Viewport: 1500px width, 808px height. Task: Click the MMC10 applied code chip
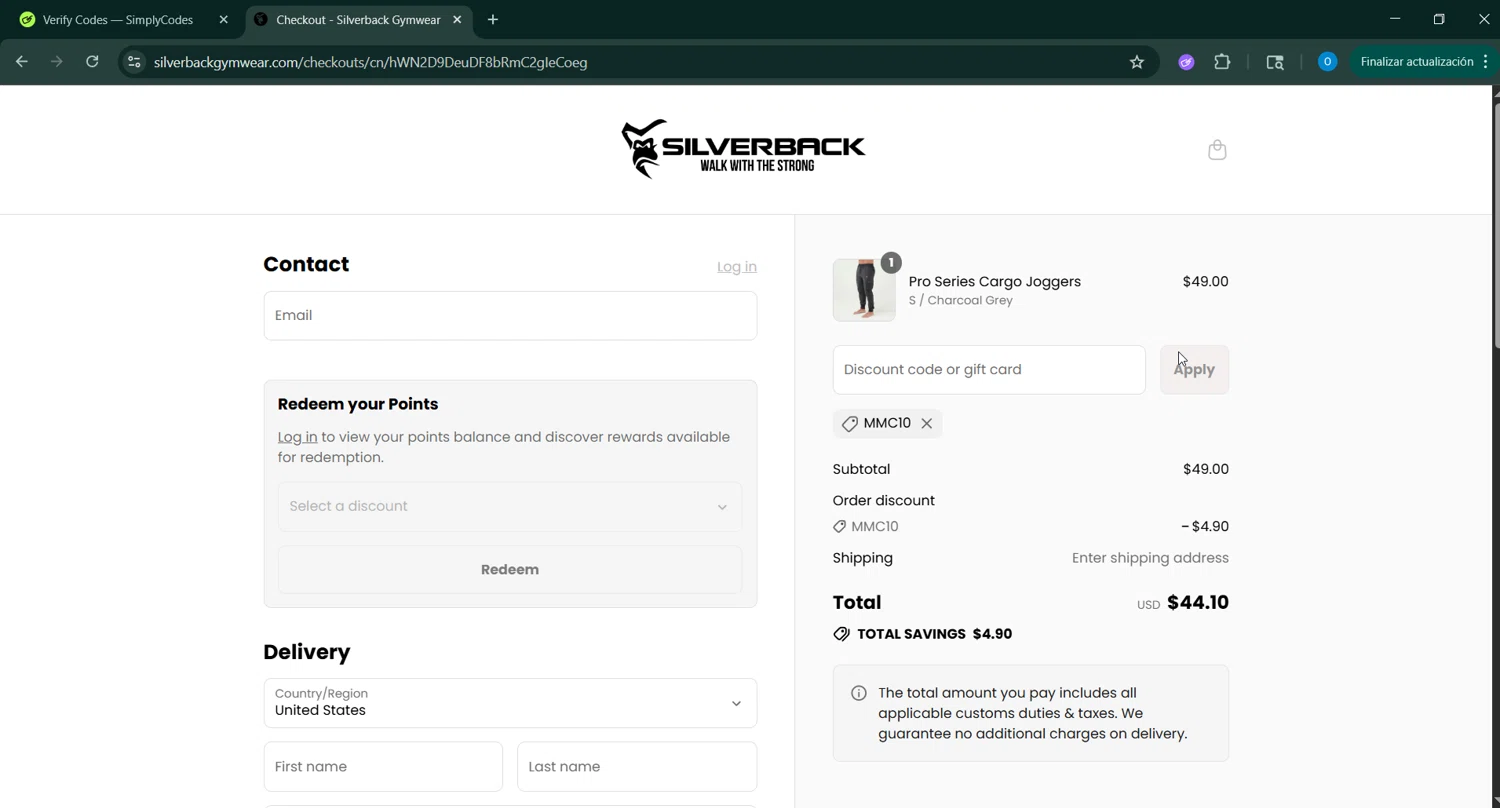point(887,423)
